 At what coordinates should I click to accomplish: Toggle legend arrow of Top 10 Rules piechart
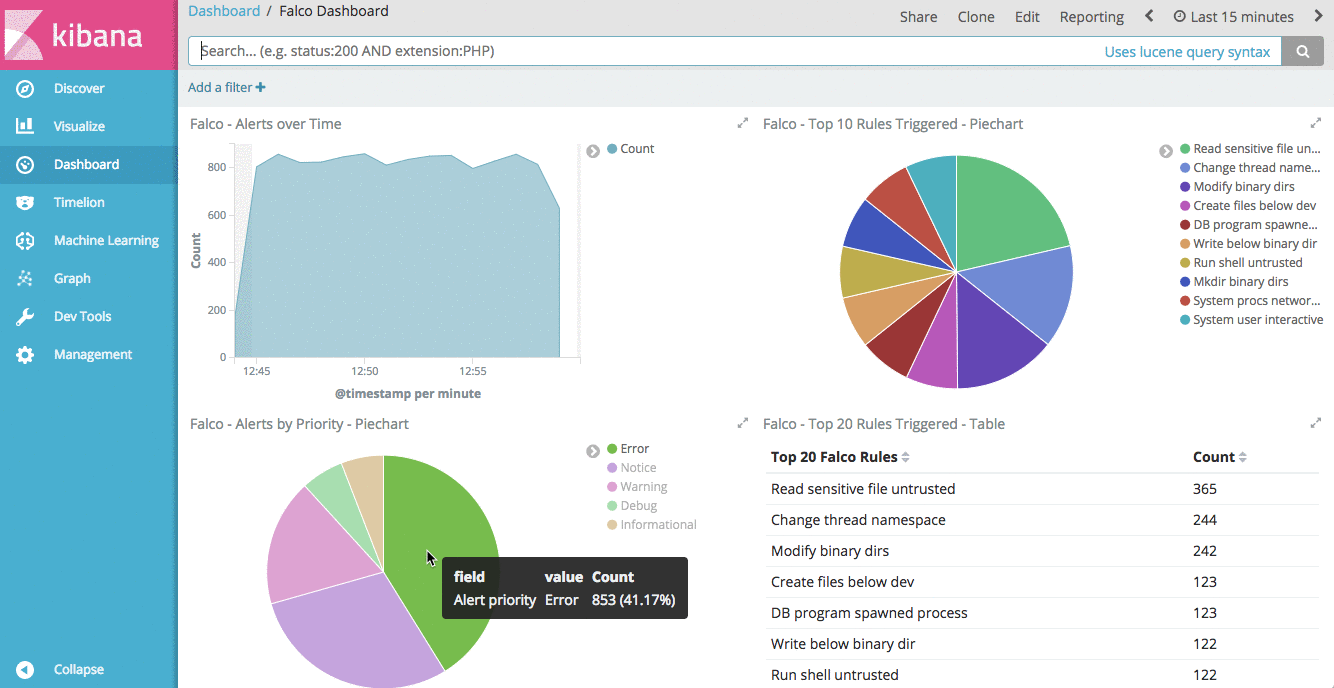(1166, 151)
